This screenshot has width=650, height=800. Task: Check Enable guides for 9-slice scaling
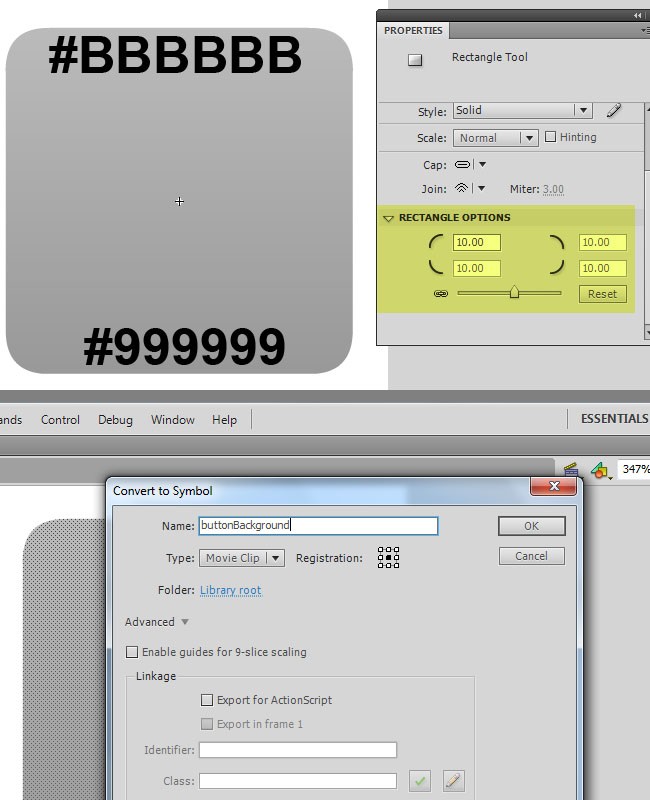click(x=132, y=652)
